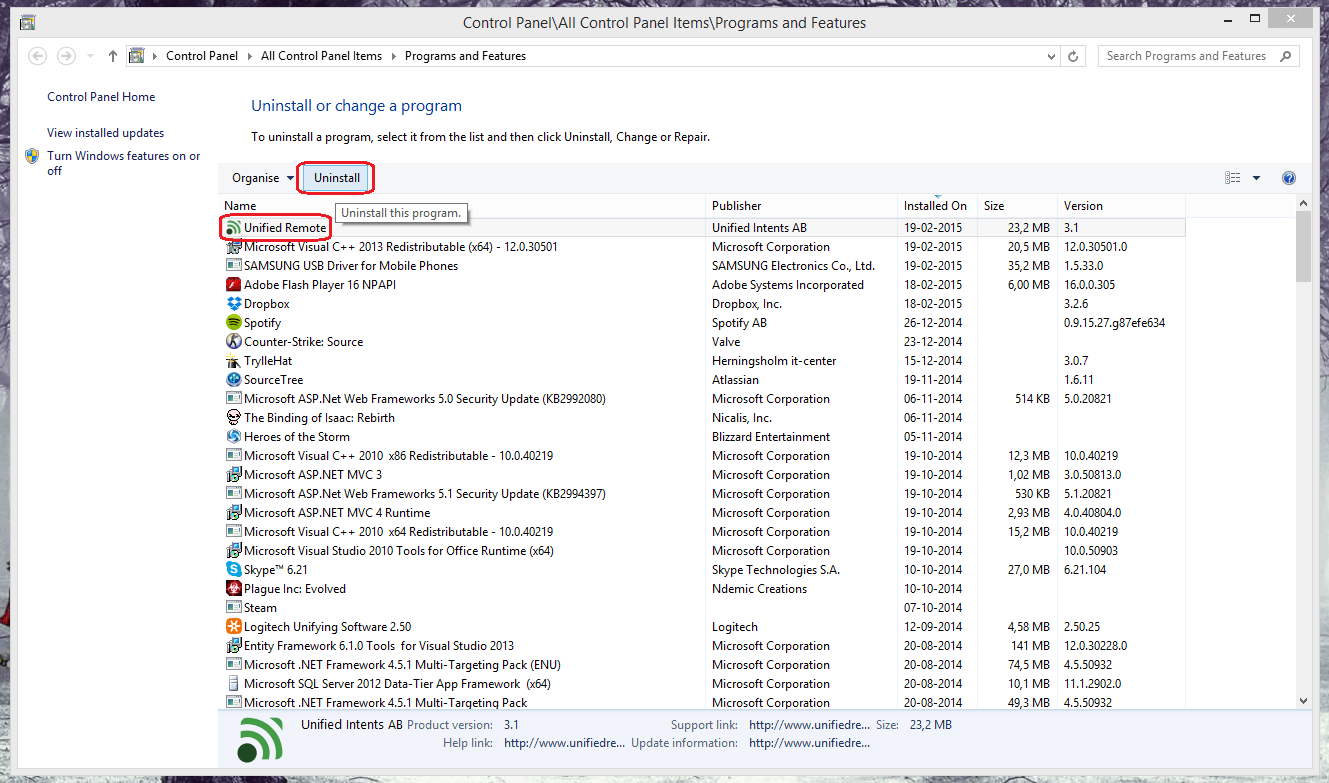Sort list by Version column header

[x=1121, y=206]
